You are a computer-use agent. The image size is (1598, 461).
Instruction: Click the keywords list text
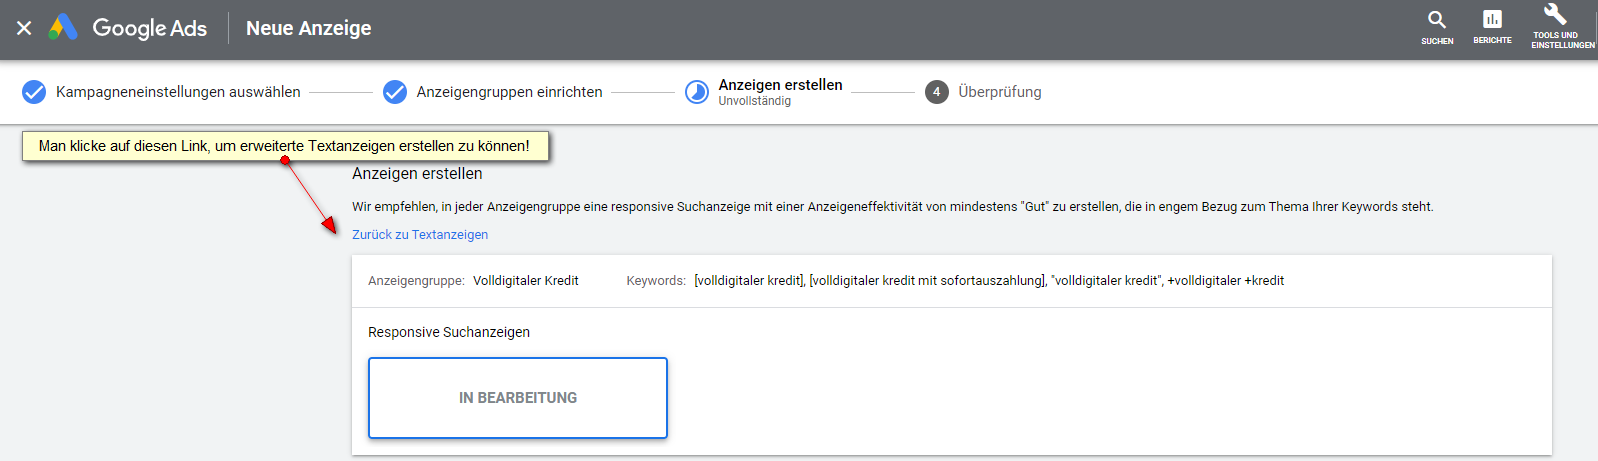coord(989,281)
